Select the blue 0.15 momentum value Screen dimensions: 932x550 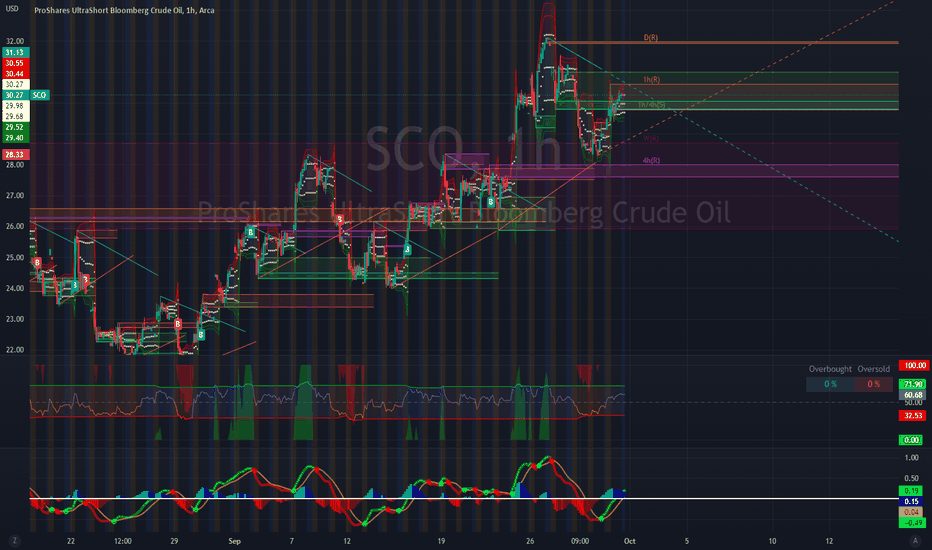[911, 501]
